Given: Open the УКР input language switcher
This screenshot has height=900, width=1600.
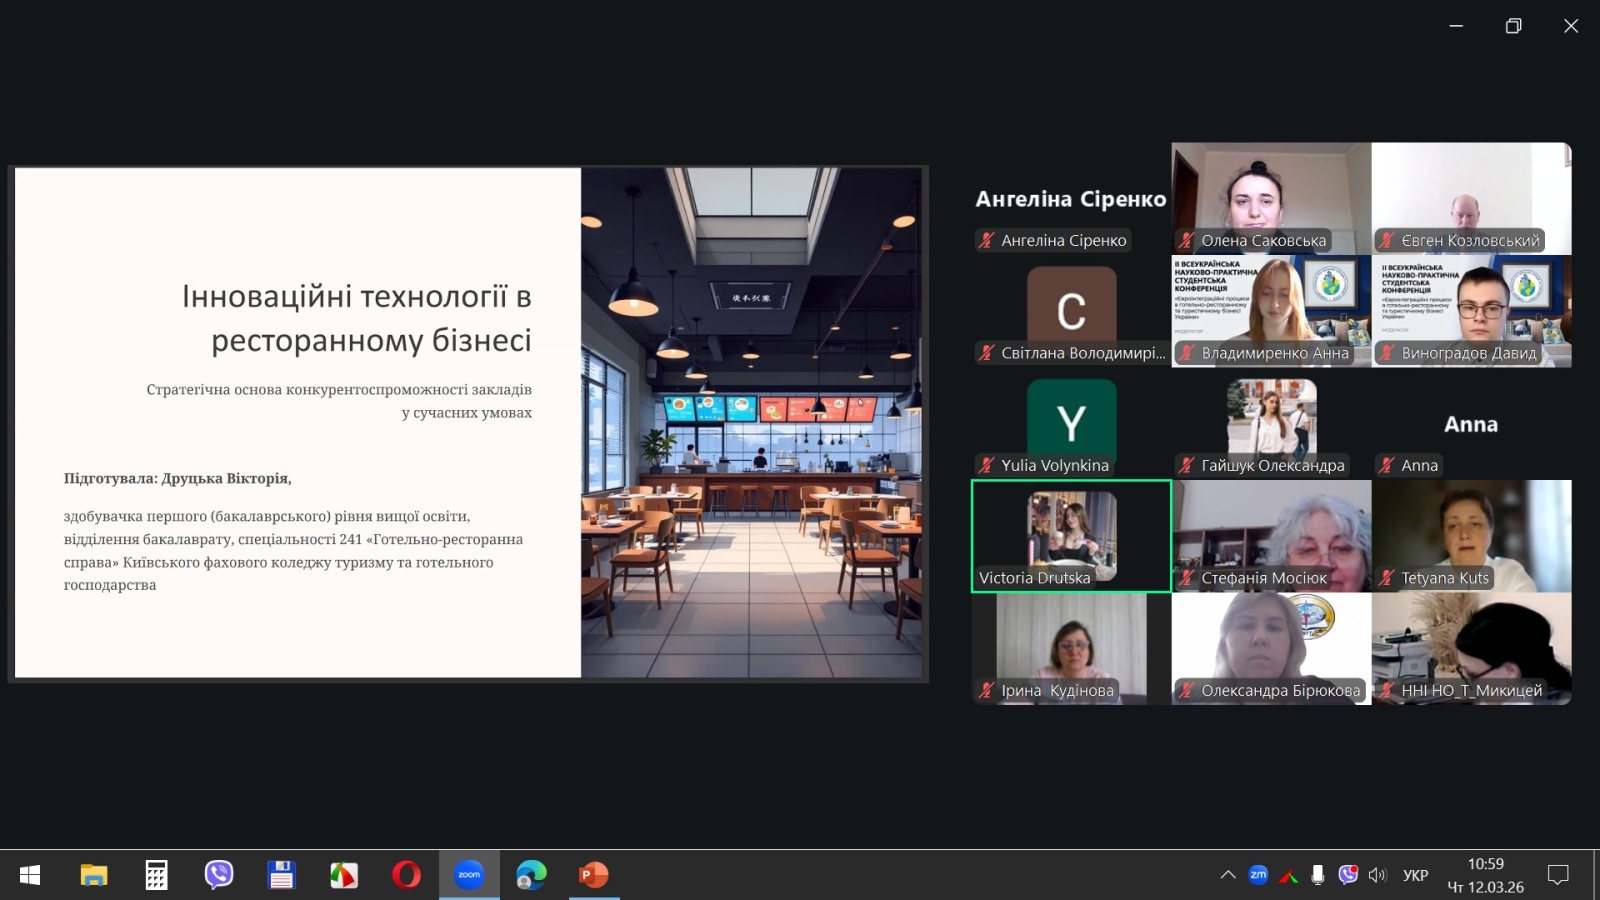Looking at the screenshot, I should 1415,875.
